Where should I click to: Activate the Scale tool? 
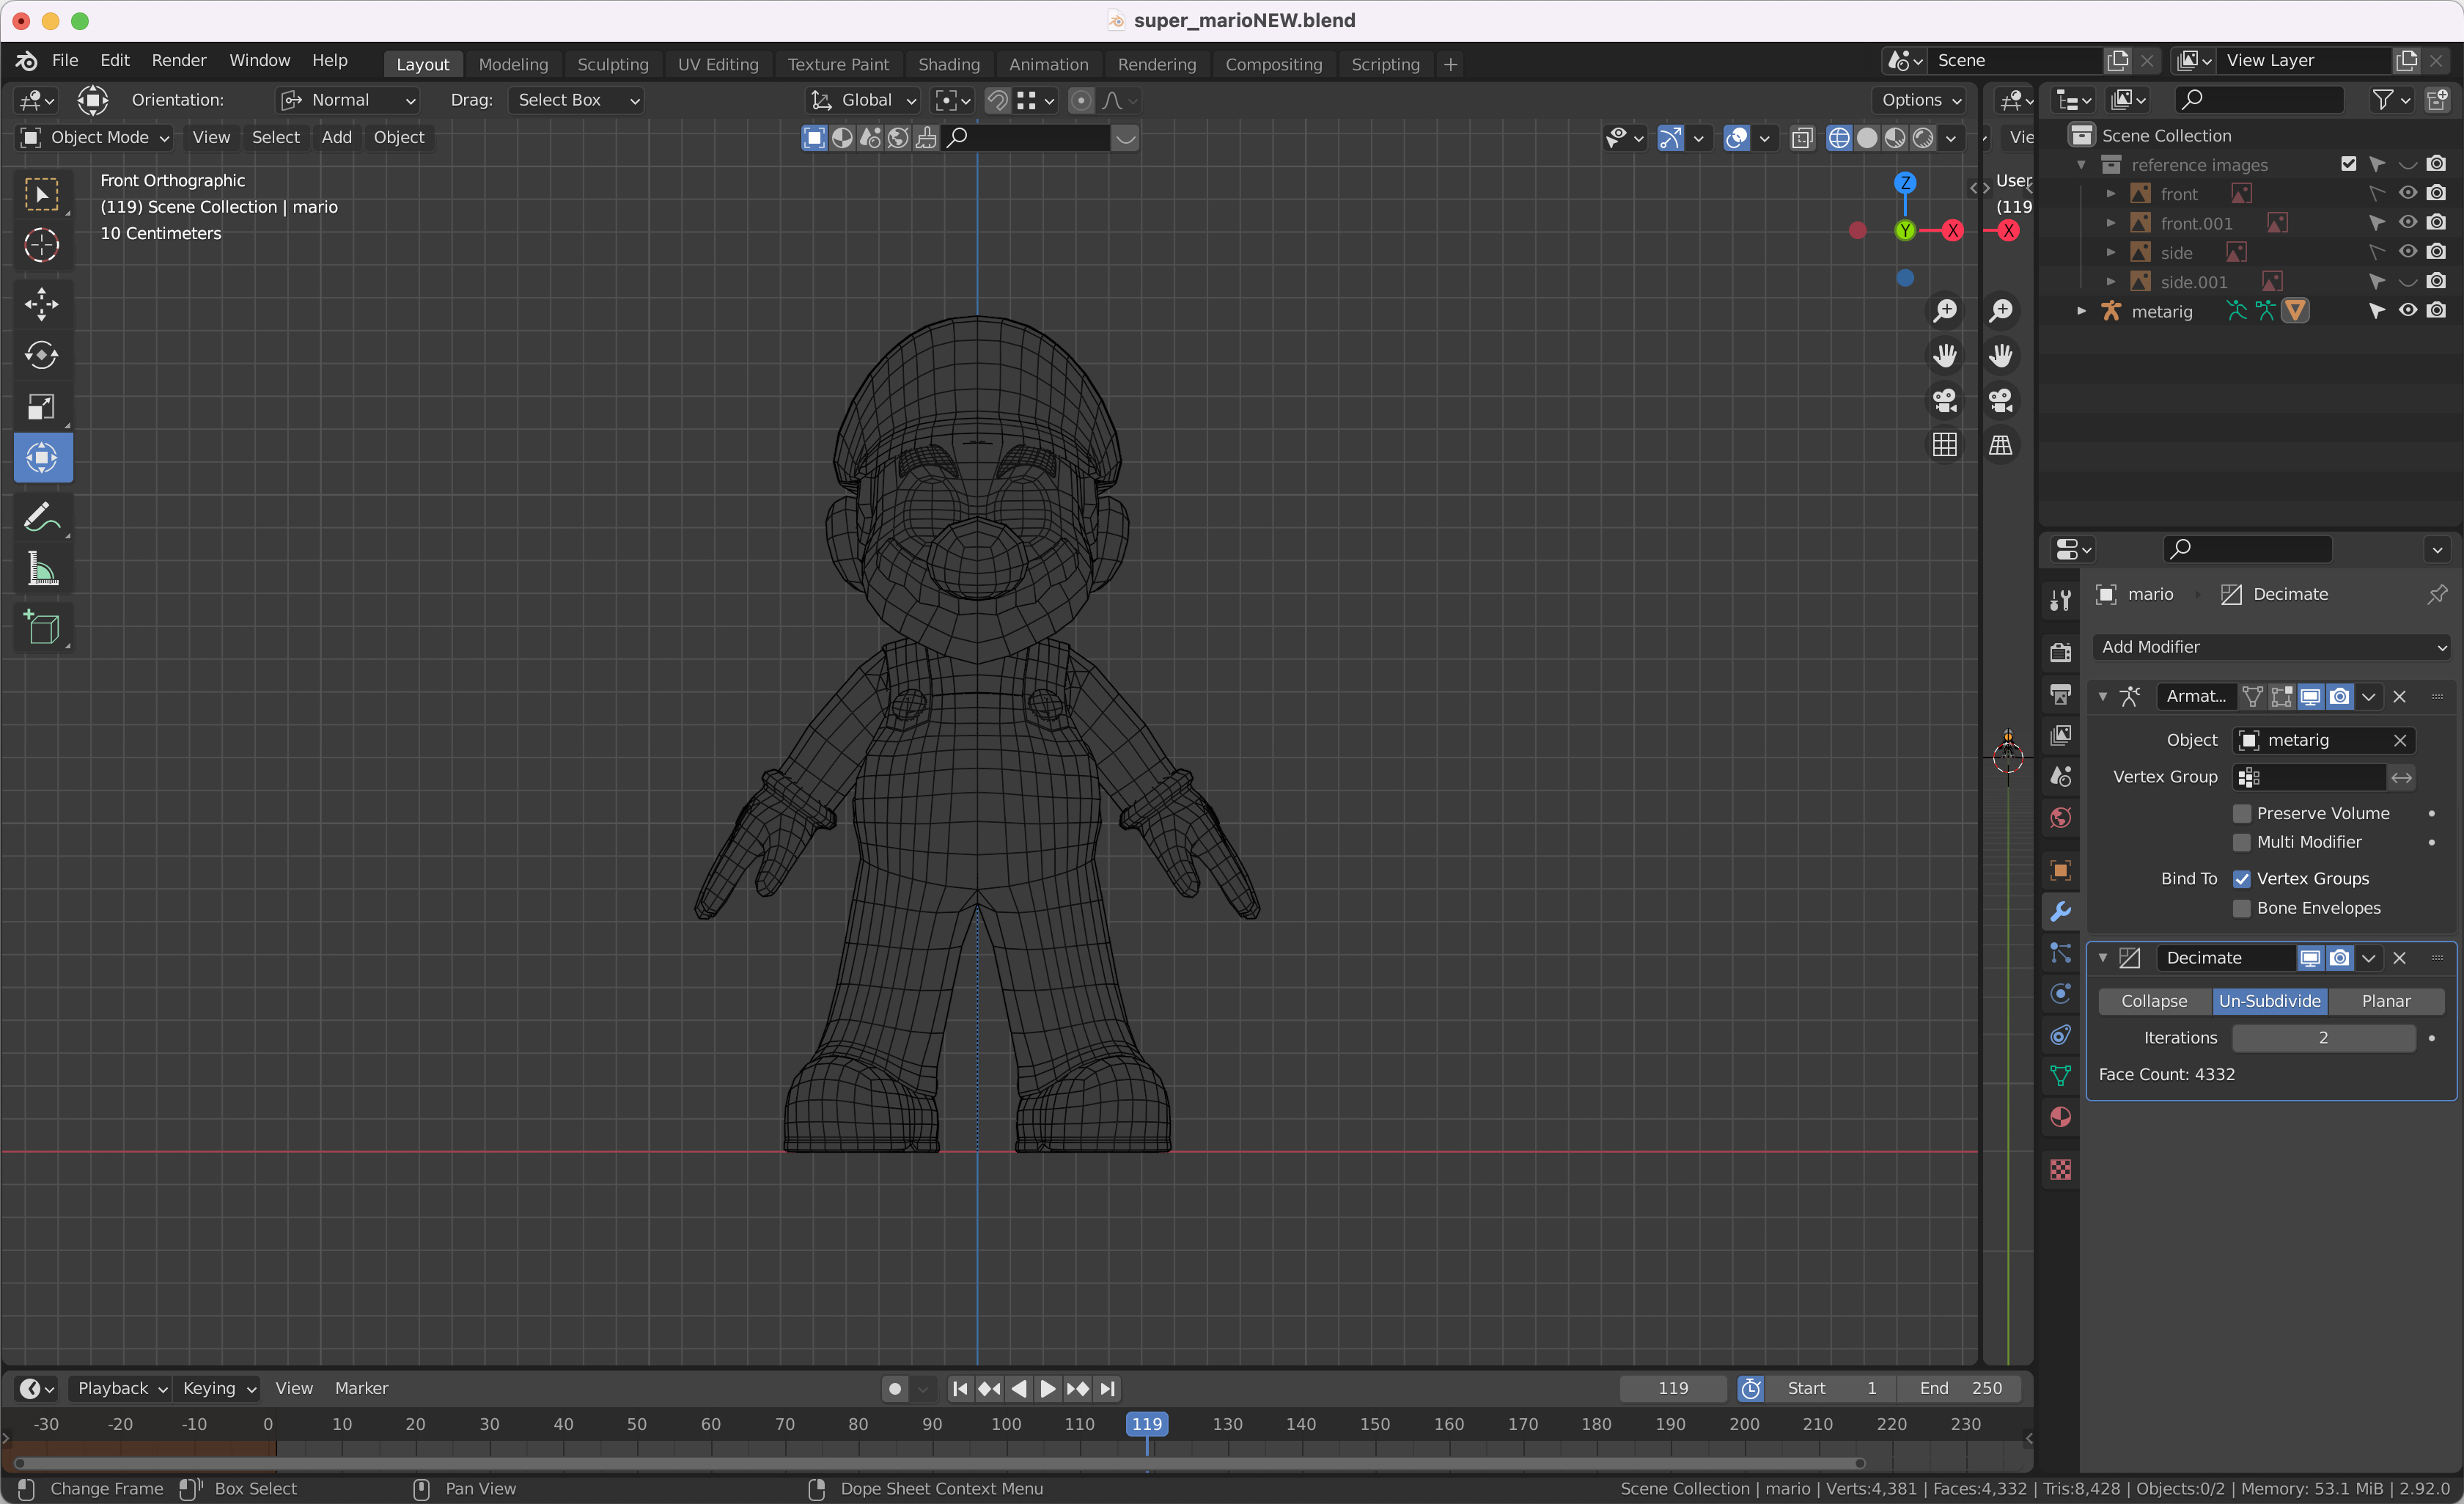[42, 407]
